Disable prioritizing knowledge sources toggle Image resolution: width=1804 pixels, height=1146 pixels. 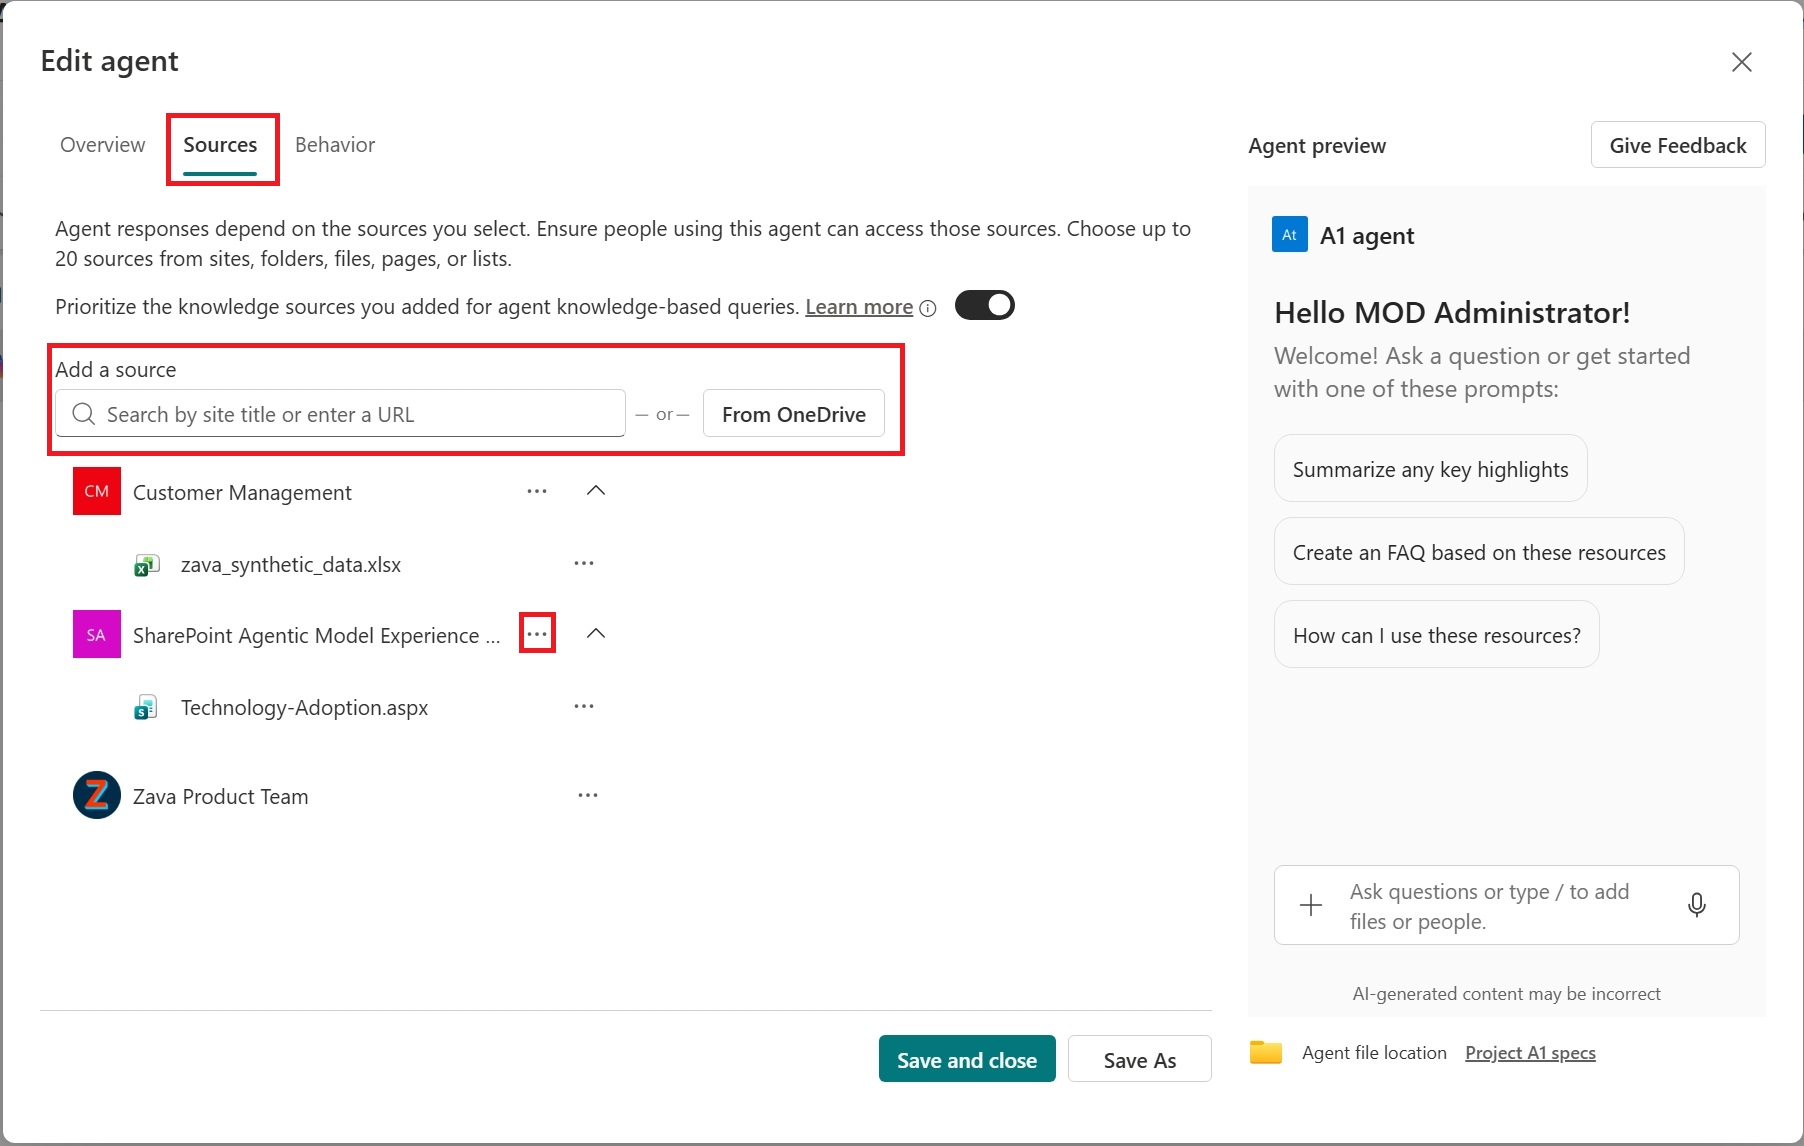coord(984,305)
